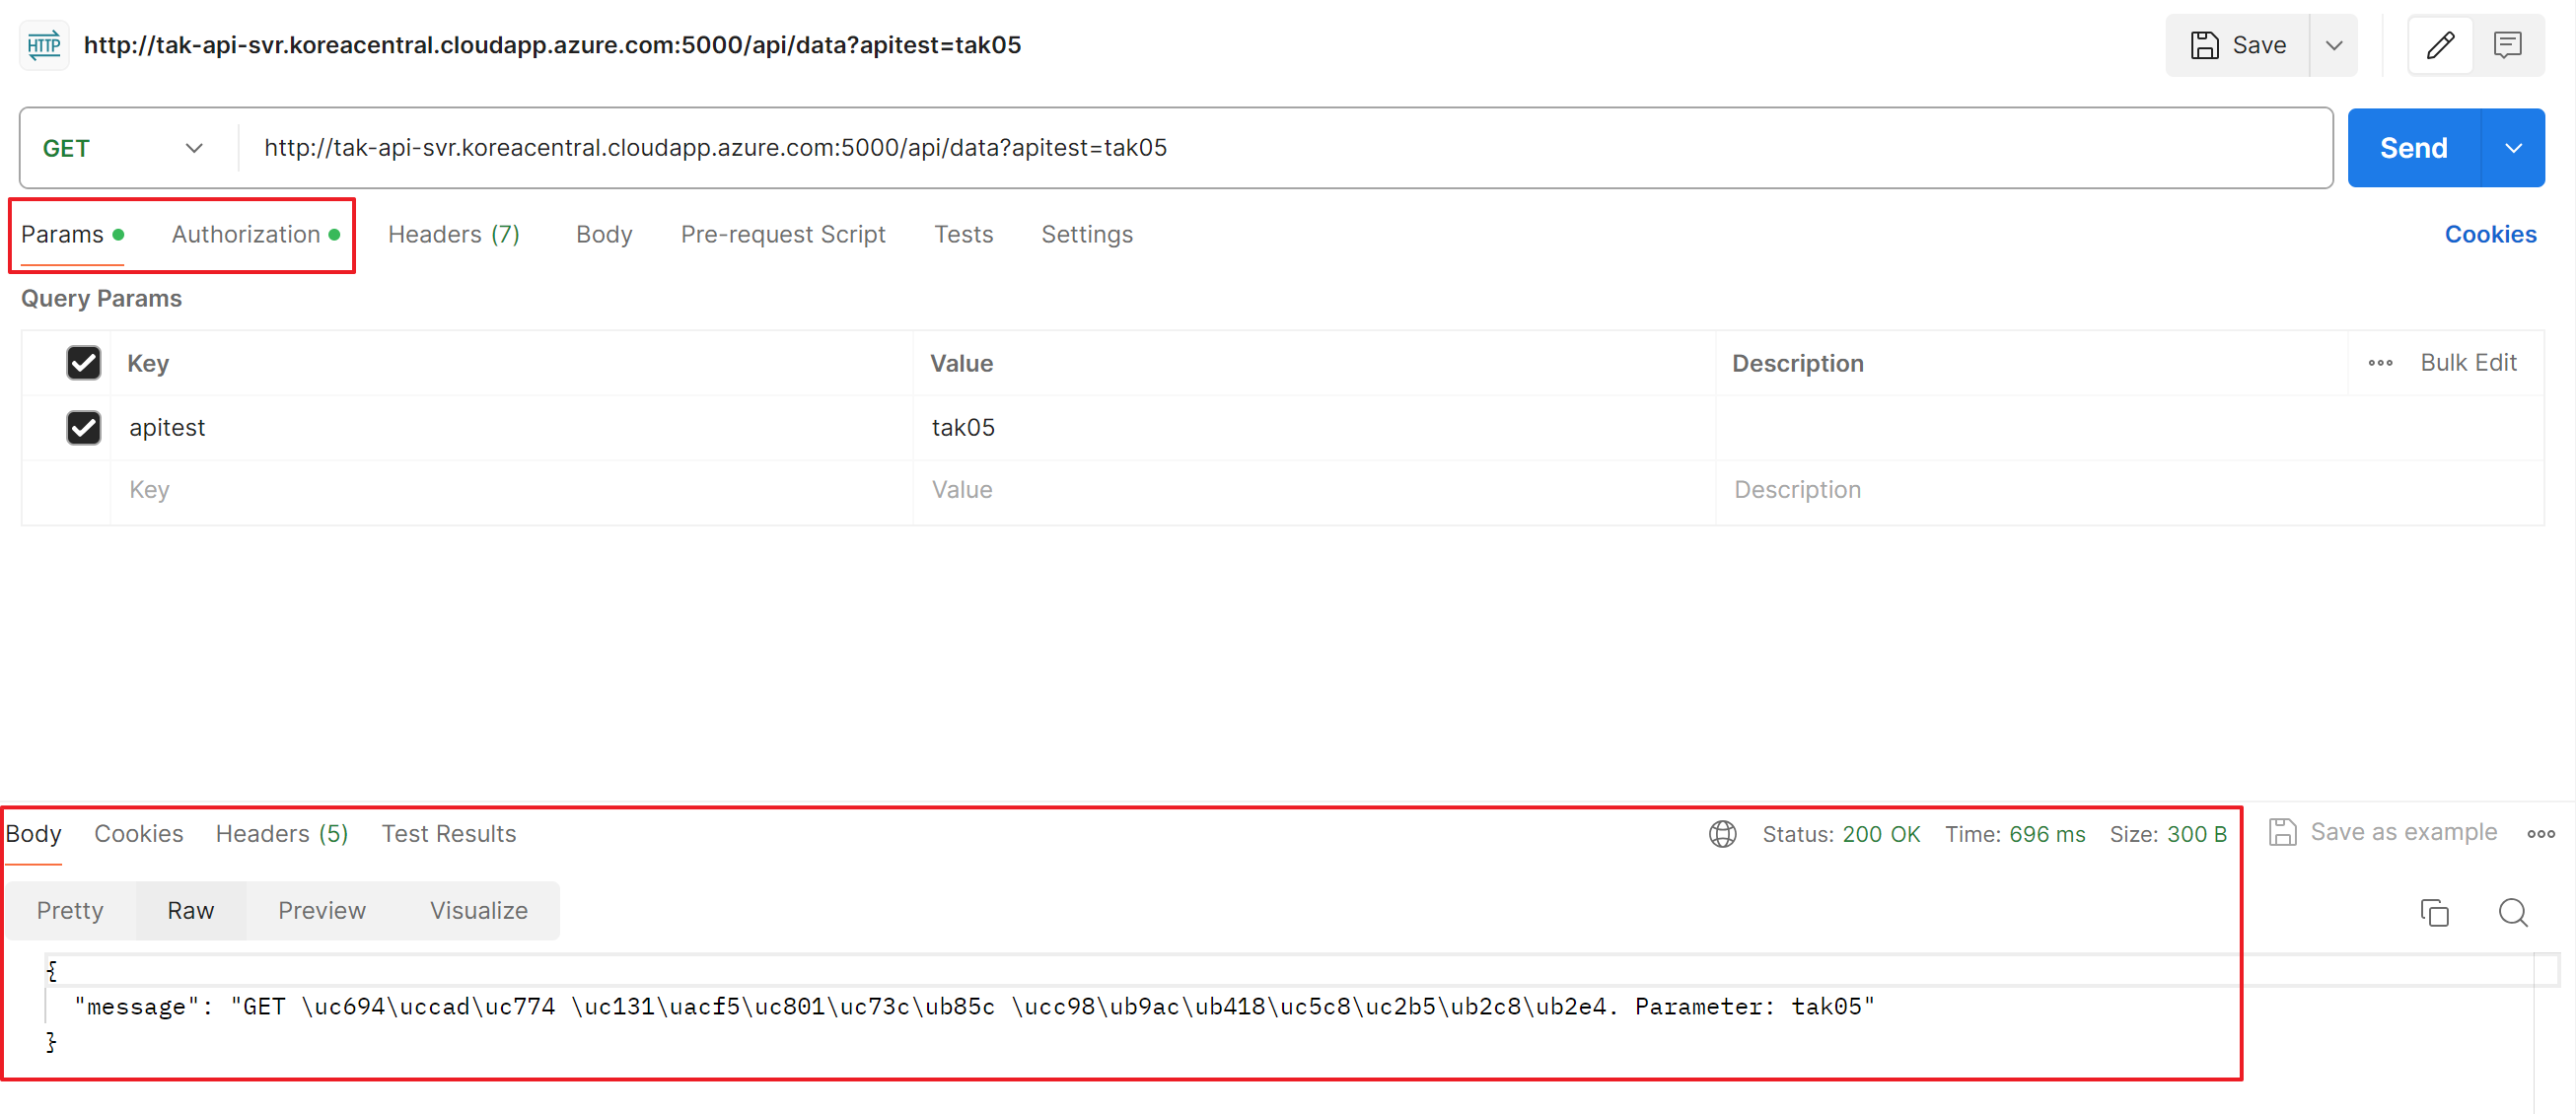Switch to the Authorization tab
The width and height of the screenshot is (2576, 1114).
click(x=246, y=234)
